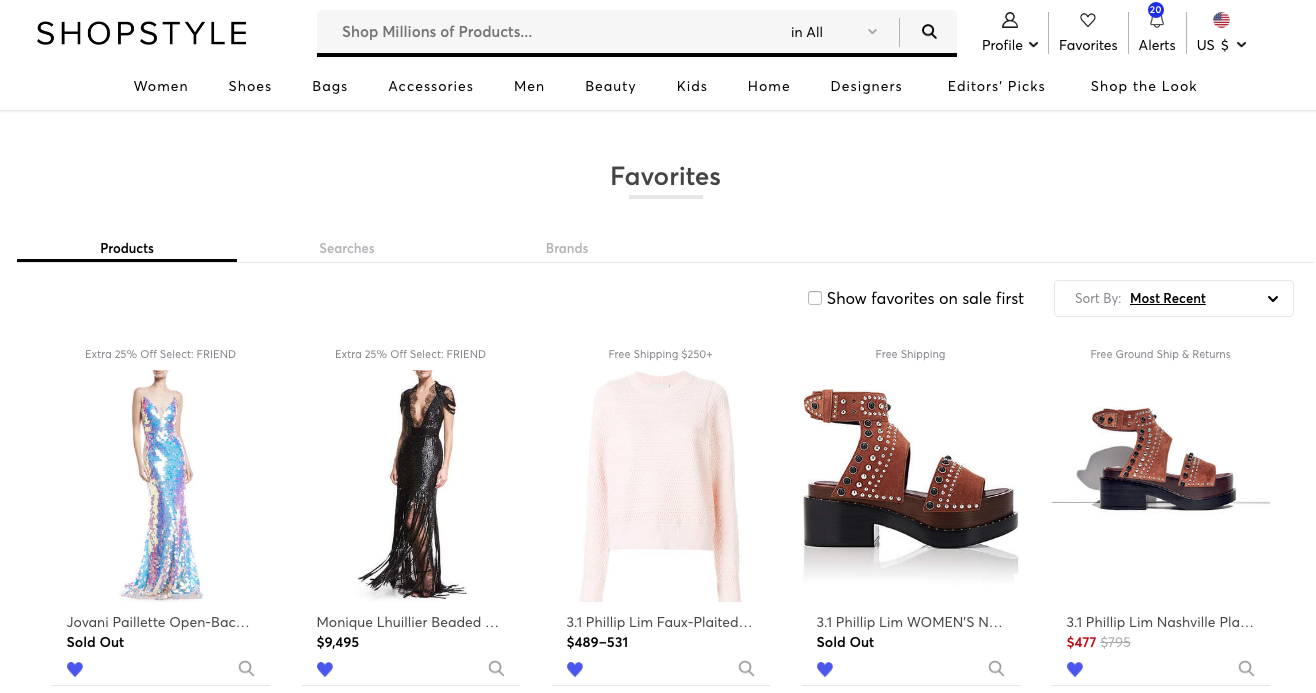Open the 3.1 Phillip Lim Nashville product link
The width and height of the screenshot is (1316, 693).
tap(1160, 622)
